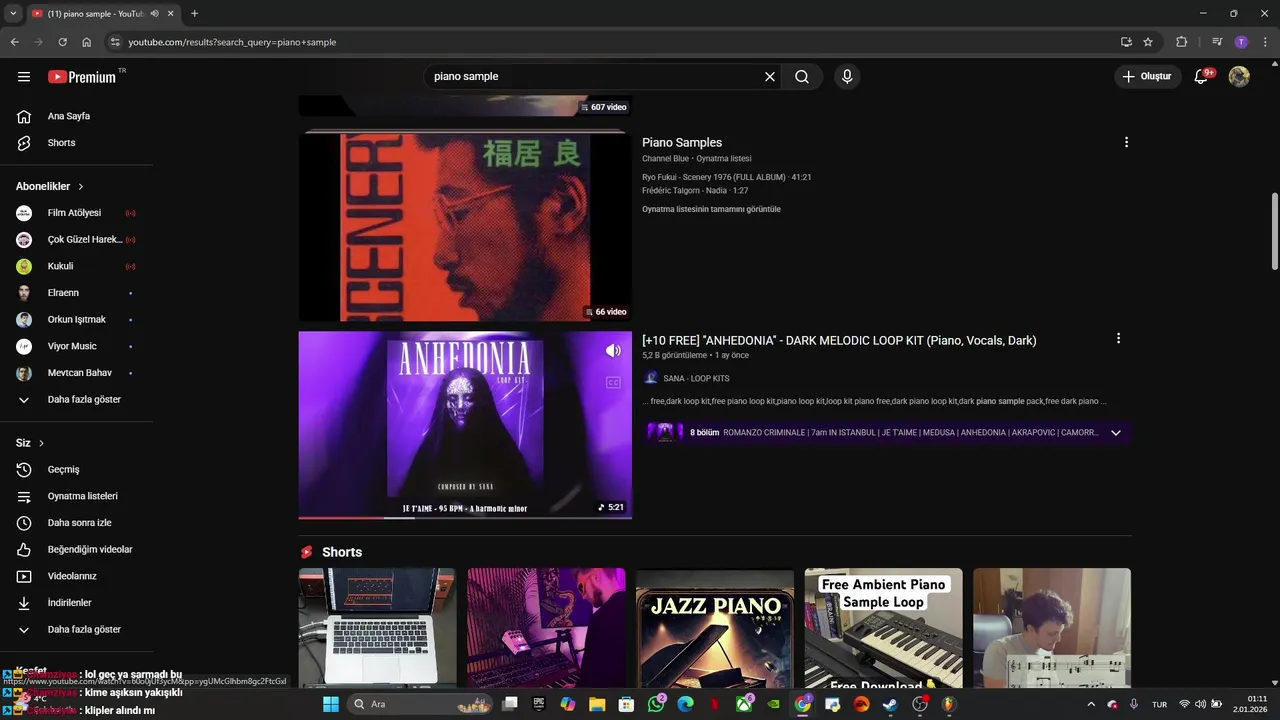Image resolution: width=1280 pixels, height=720 pixels.
Task: Open Piano Samples playlist title
Action: (682, 143)
